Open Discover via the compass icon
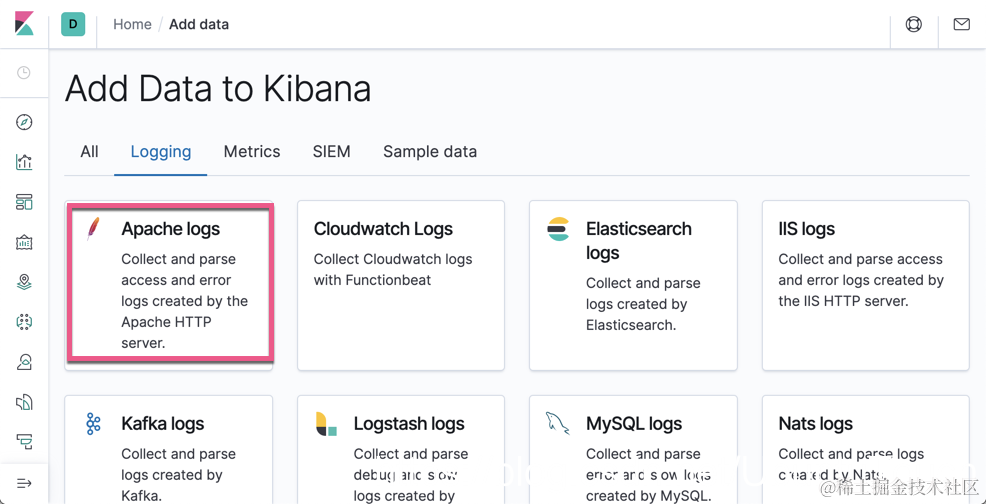The height and width of the screenshot is (504, 986). 24,122
